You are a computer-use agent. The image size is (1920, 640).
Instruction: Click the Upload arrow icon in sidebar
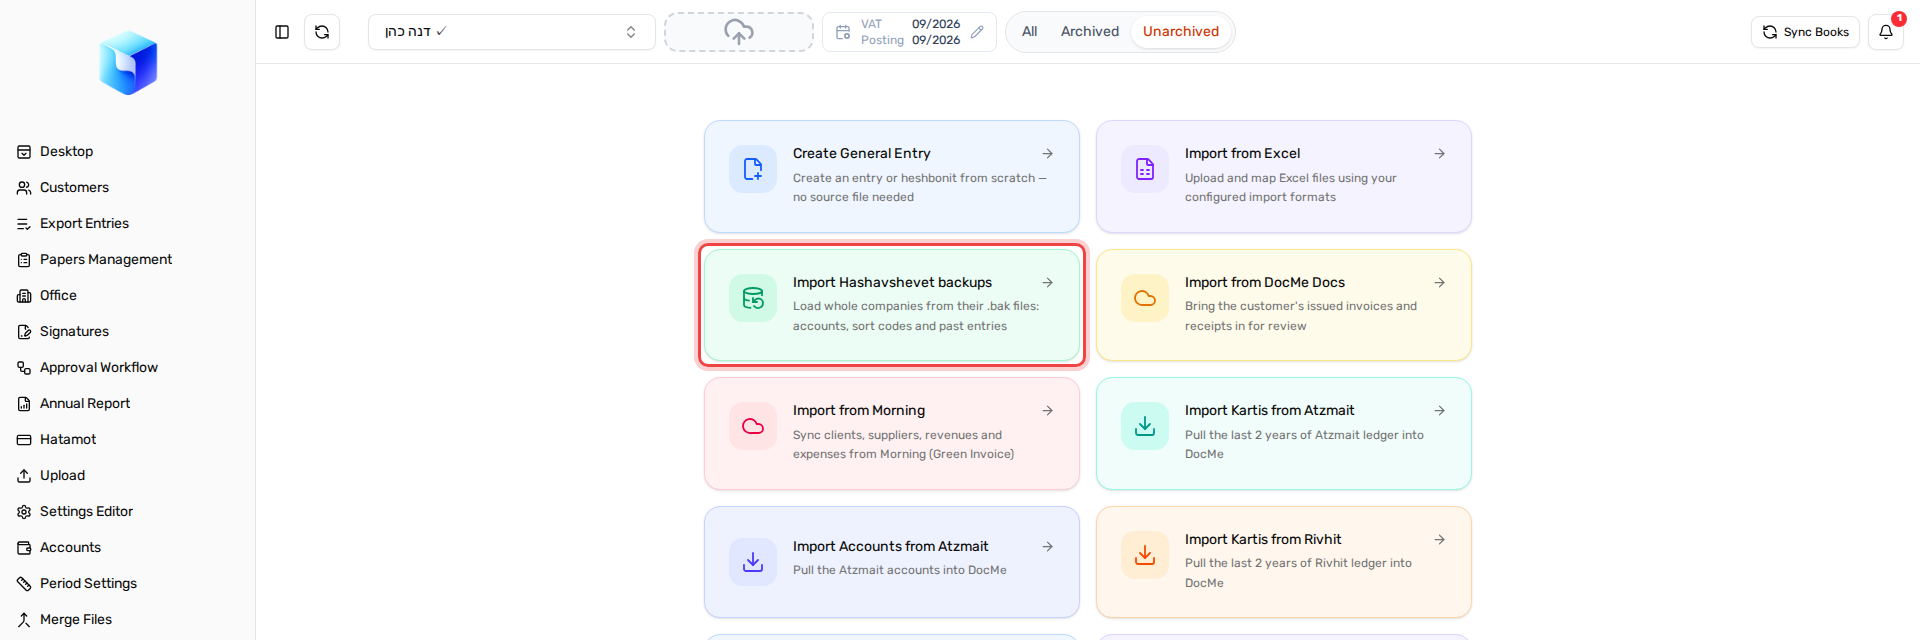click(x=24, y=476)
